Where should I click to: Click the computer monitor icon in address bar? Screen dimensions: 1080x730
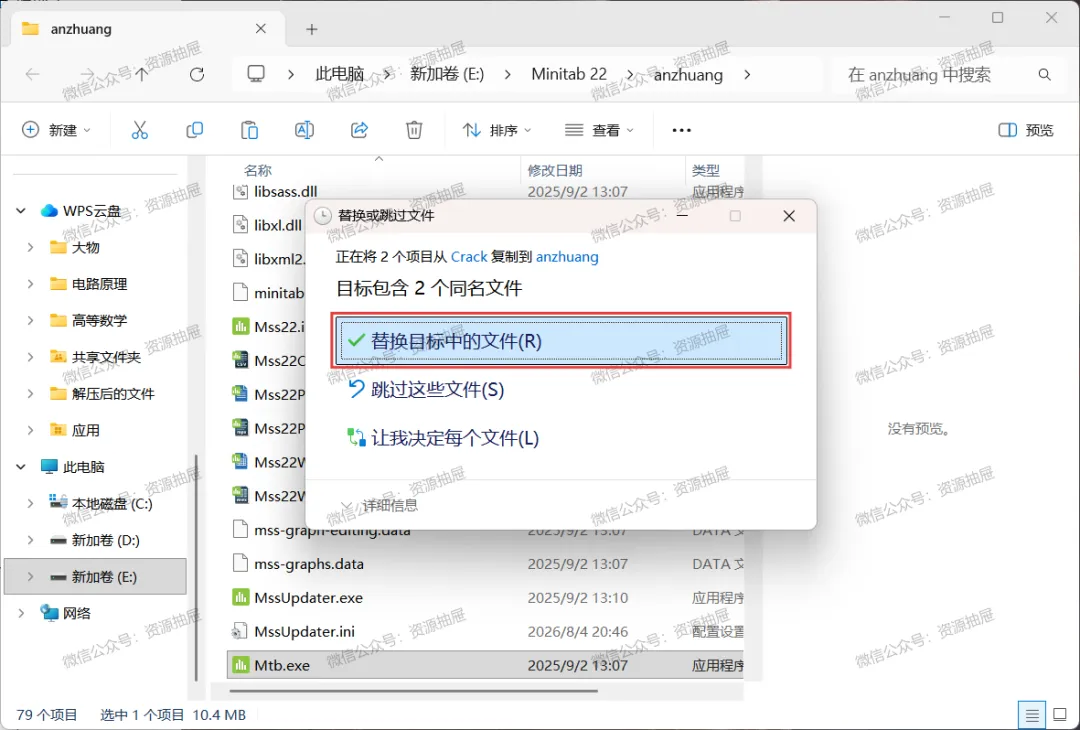click(256, 74)
